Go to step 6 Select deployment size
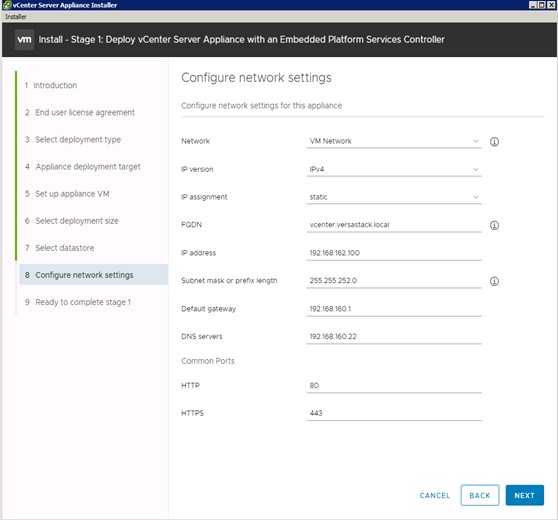This screenshot has height=520, width=558. pyautogui.click(x=72, y=221)
